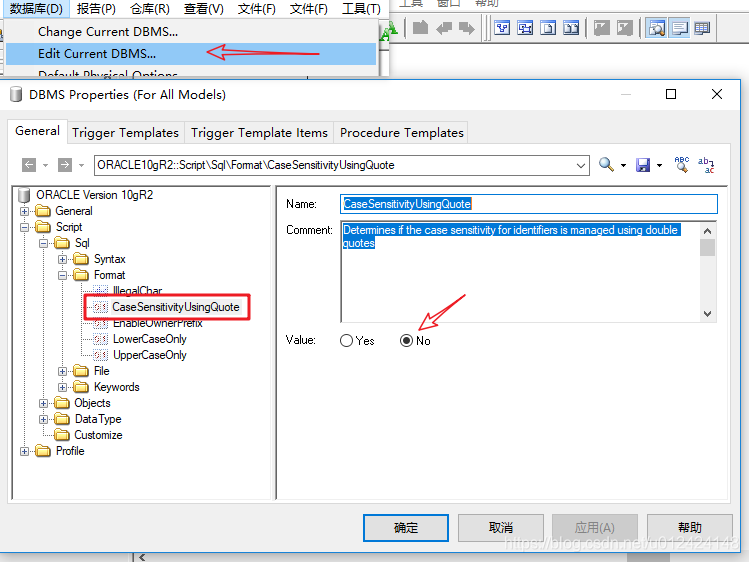The width and height of the screenshot is (749, 562).
Task: Expand the General folder node
Action: coord(24,211)
